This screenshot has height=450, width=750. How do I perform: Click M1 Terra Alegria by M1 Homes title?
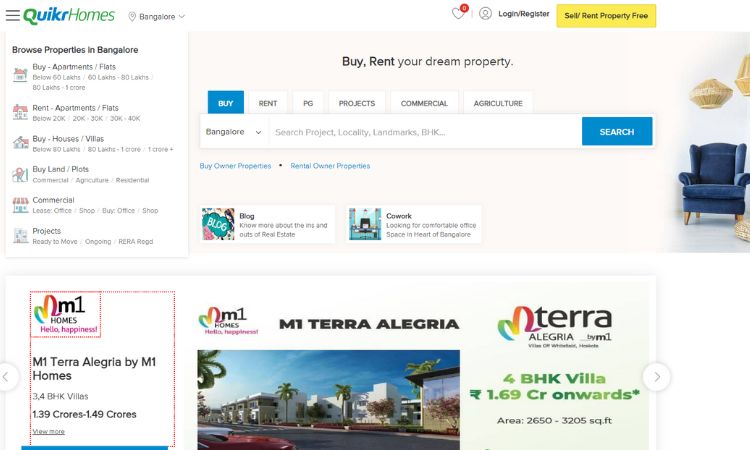[x=94, y=369]
